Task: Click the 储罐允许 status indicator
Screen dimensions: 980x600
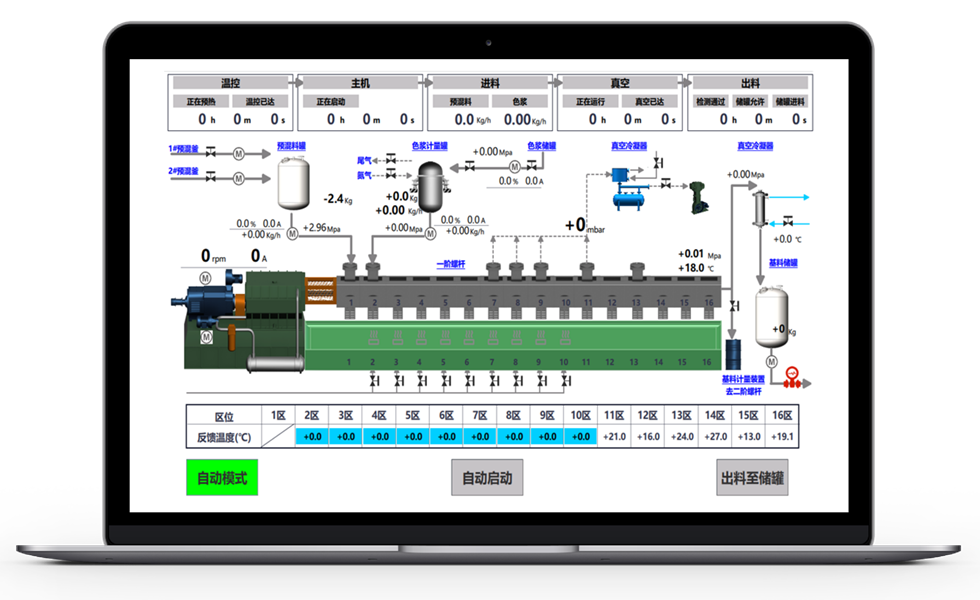Action: 751,101
